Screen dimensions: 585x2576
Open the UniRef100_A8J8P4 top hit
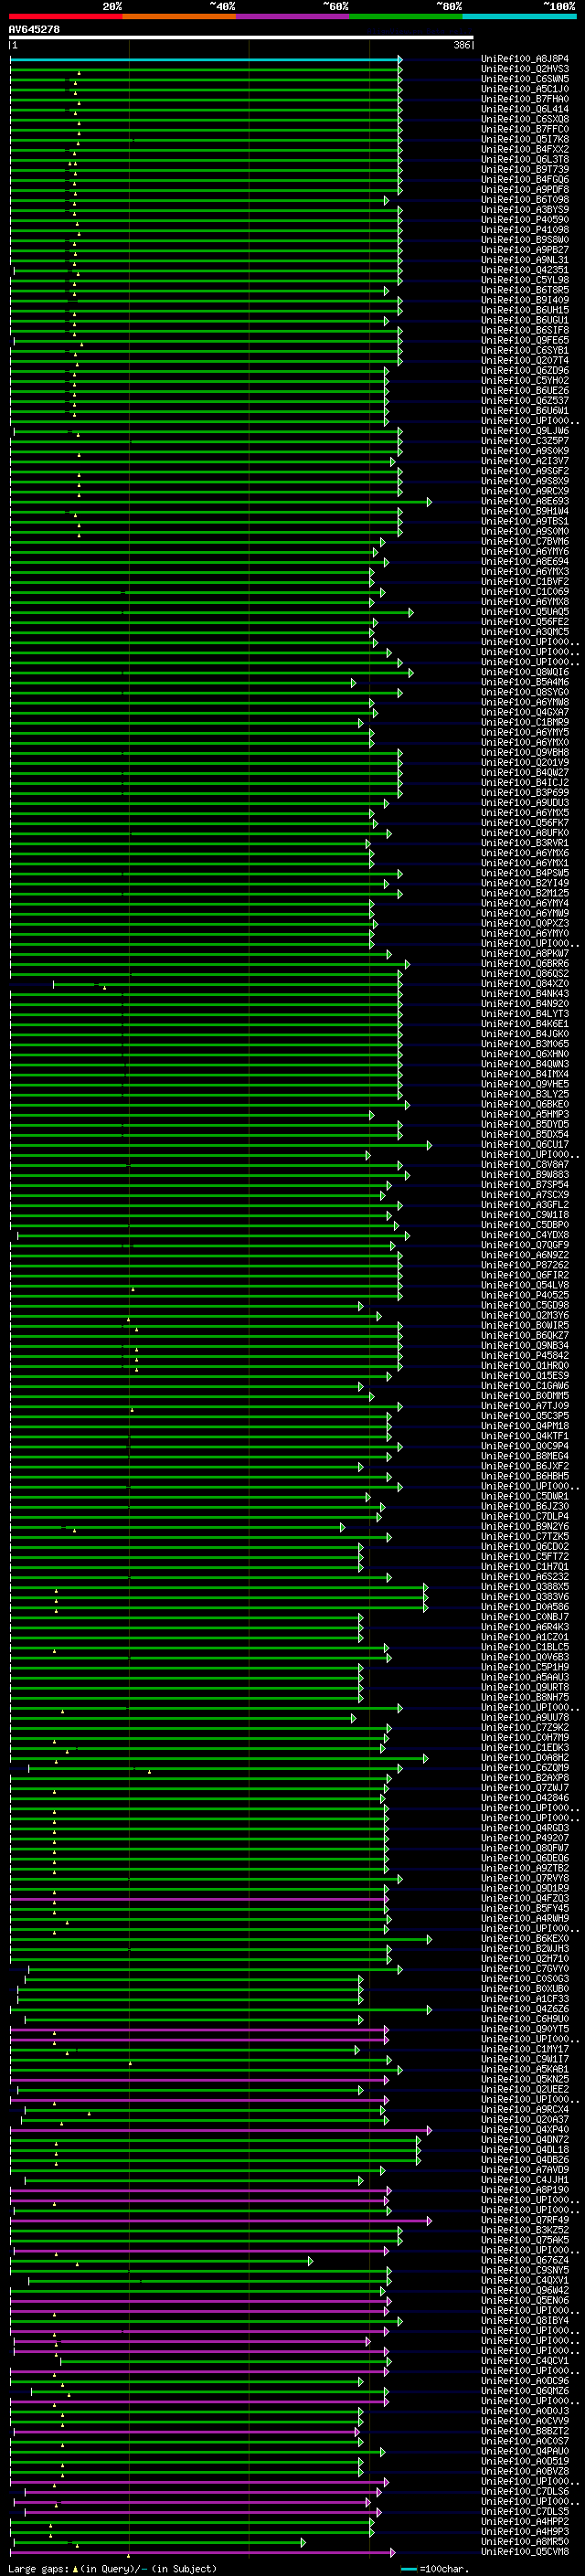pyautogui.click(x=525, y=59)
